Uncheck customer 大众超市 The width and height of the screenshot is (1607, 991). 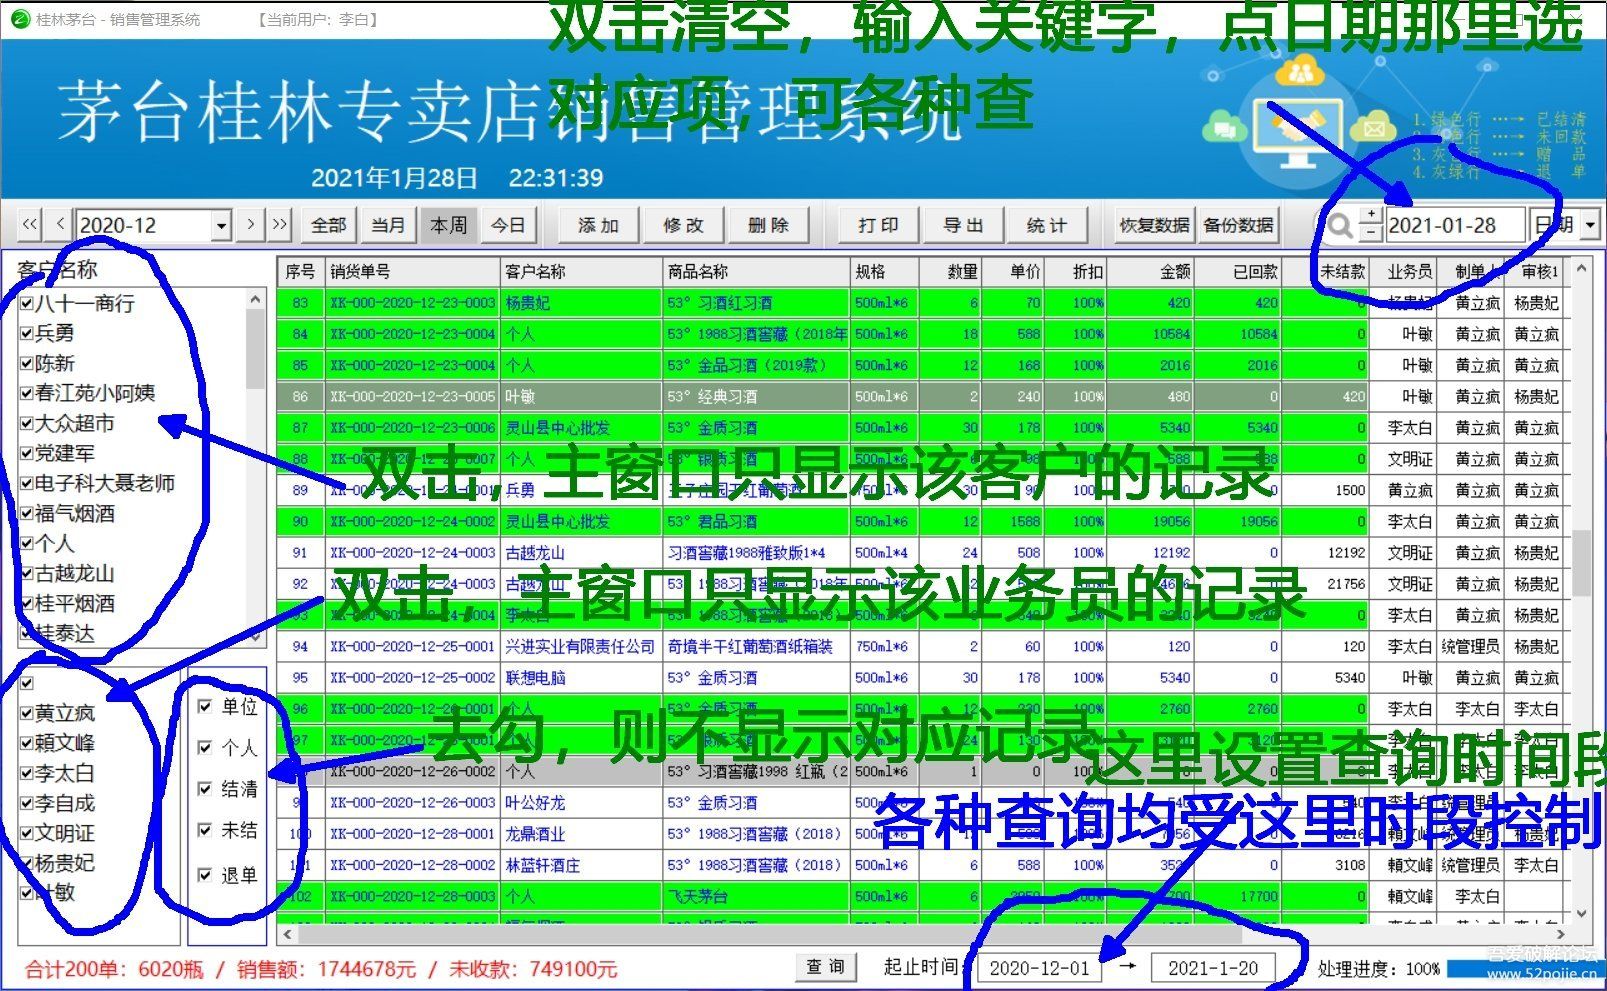(27, 424)
